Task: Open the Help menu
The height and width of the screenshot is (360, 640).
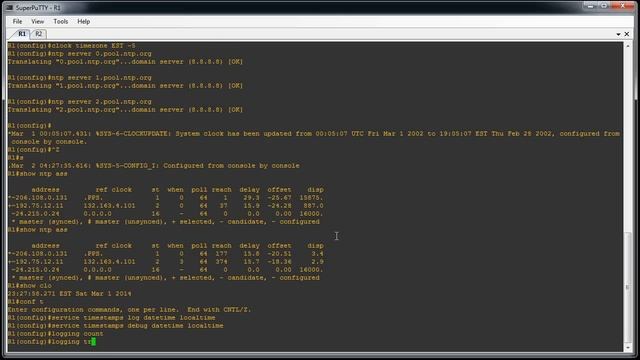Action: [x=84, y=21]
